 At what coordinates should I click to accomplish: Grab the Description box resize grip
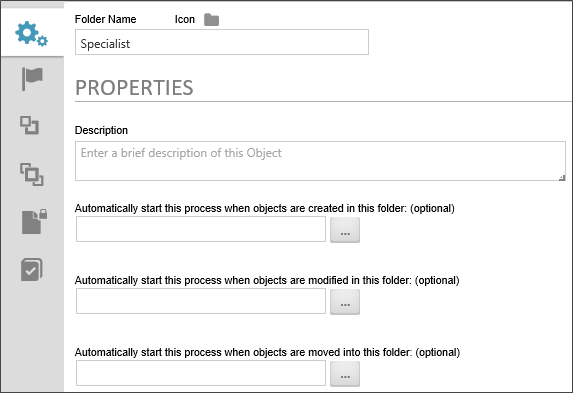562,177
